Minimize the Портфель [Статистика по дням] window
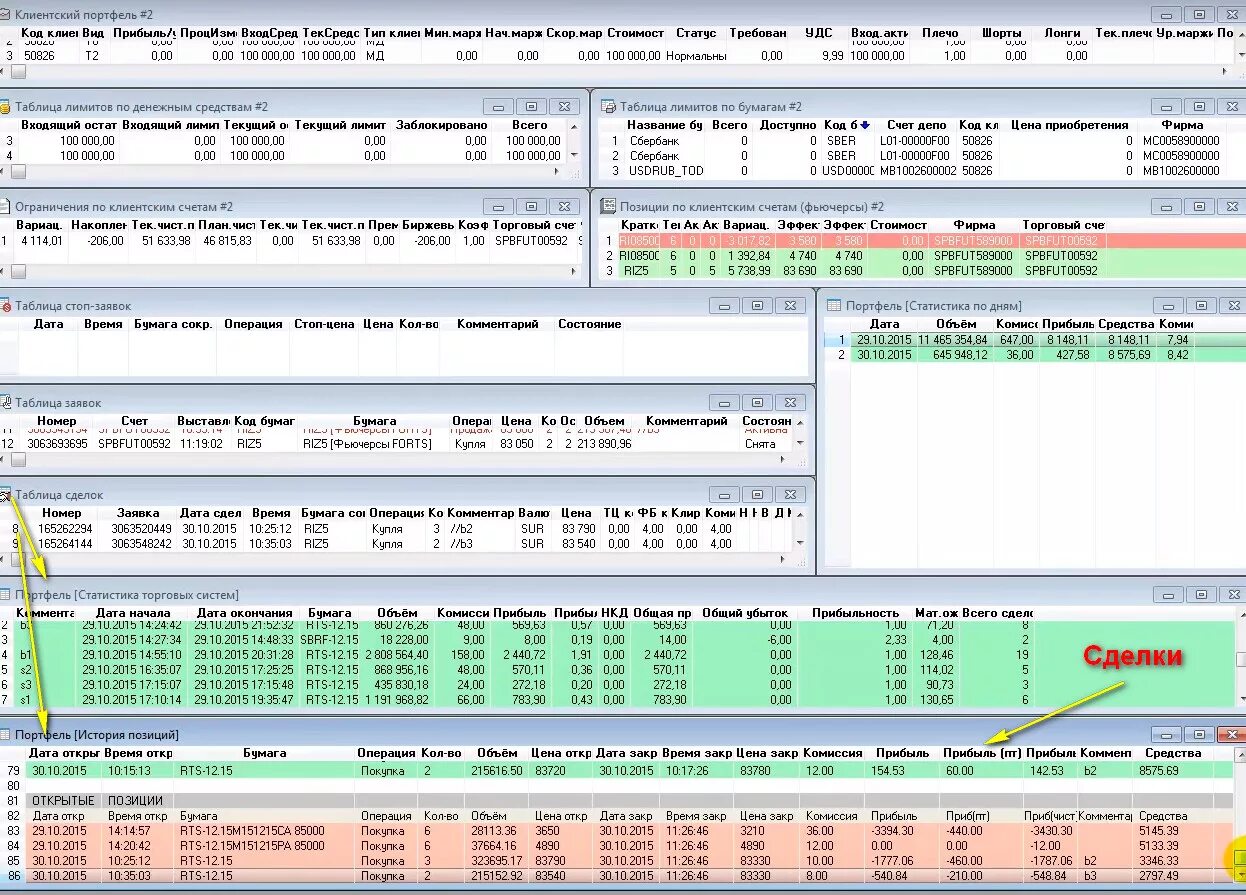Viewport: 1246px width, 895px height. (x=1166, y=306)
